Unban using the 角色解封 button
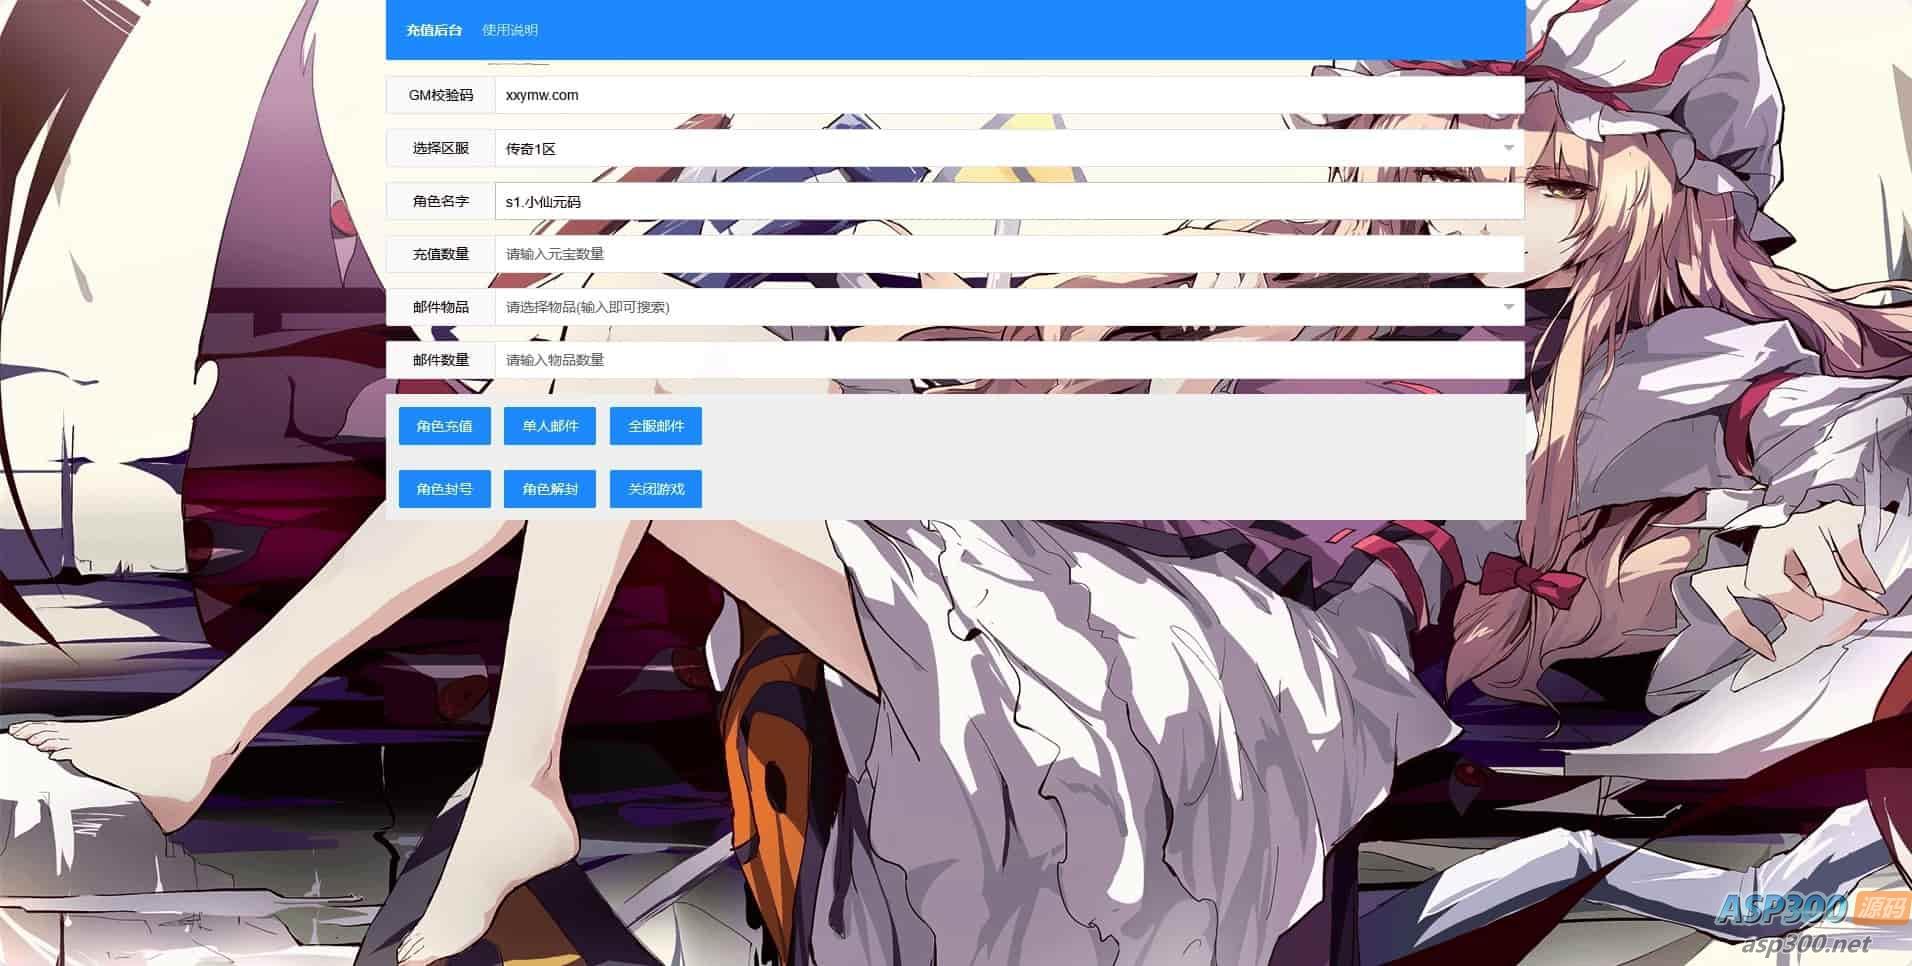This screenshot has width=1912, height=966. click(550, 489)
